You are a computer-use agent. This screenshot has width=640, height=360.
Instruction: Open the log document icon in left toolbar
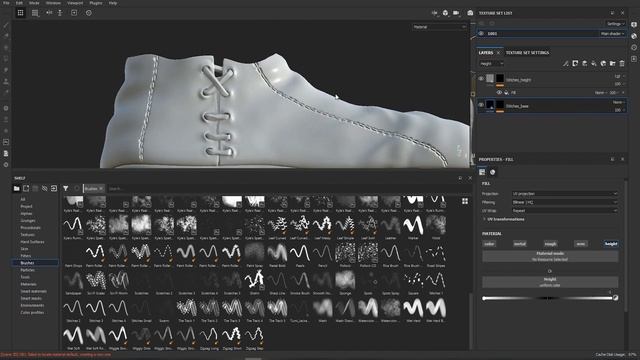6,153
